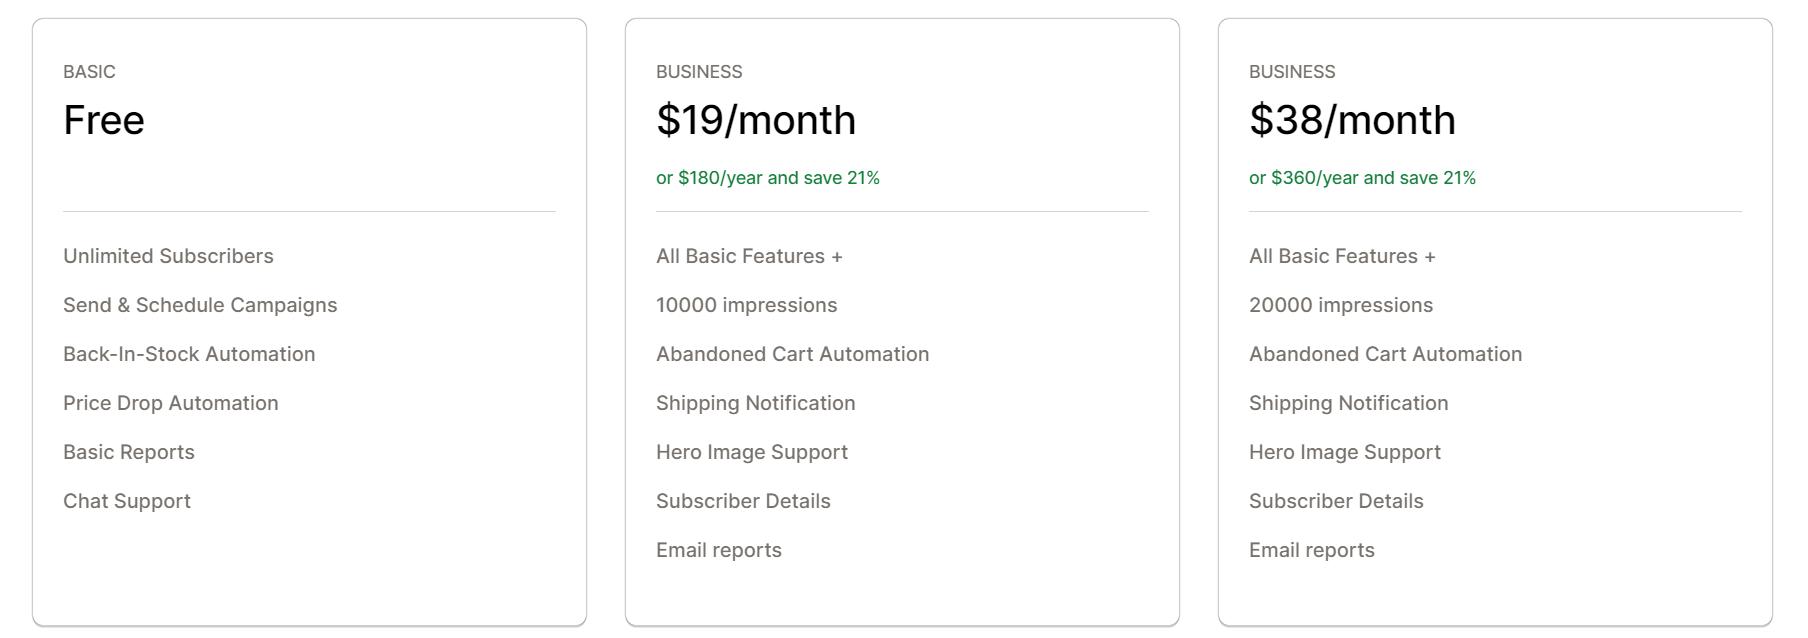Viewport: 1808px width, 638px height.
Task: Click Send & Schedule Campaigns feature
Action: point(200,305)
